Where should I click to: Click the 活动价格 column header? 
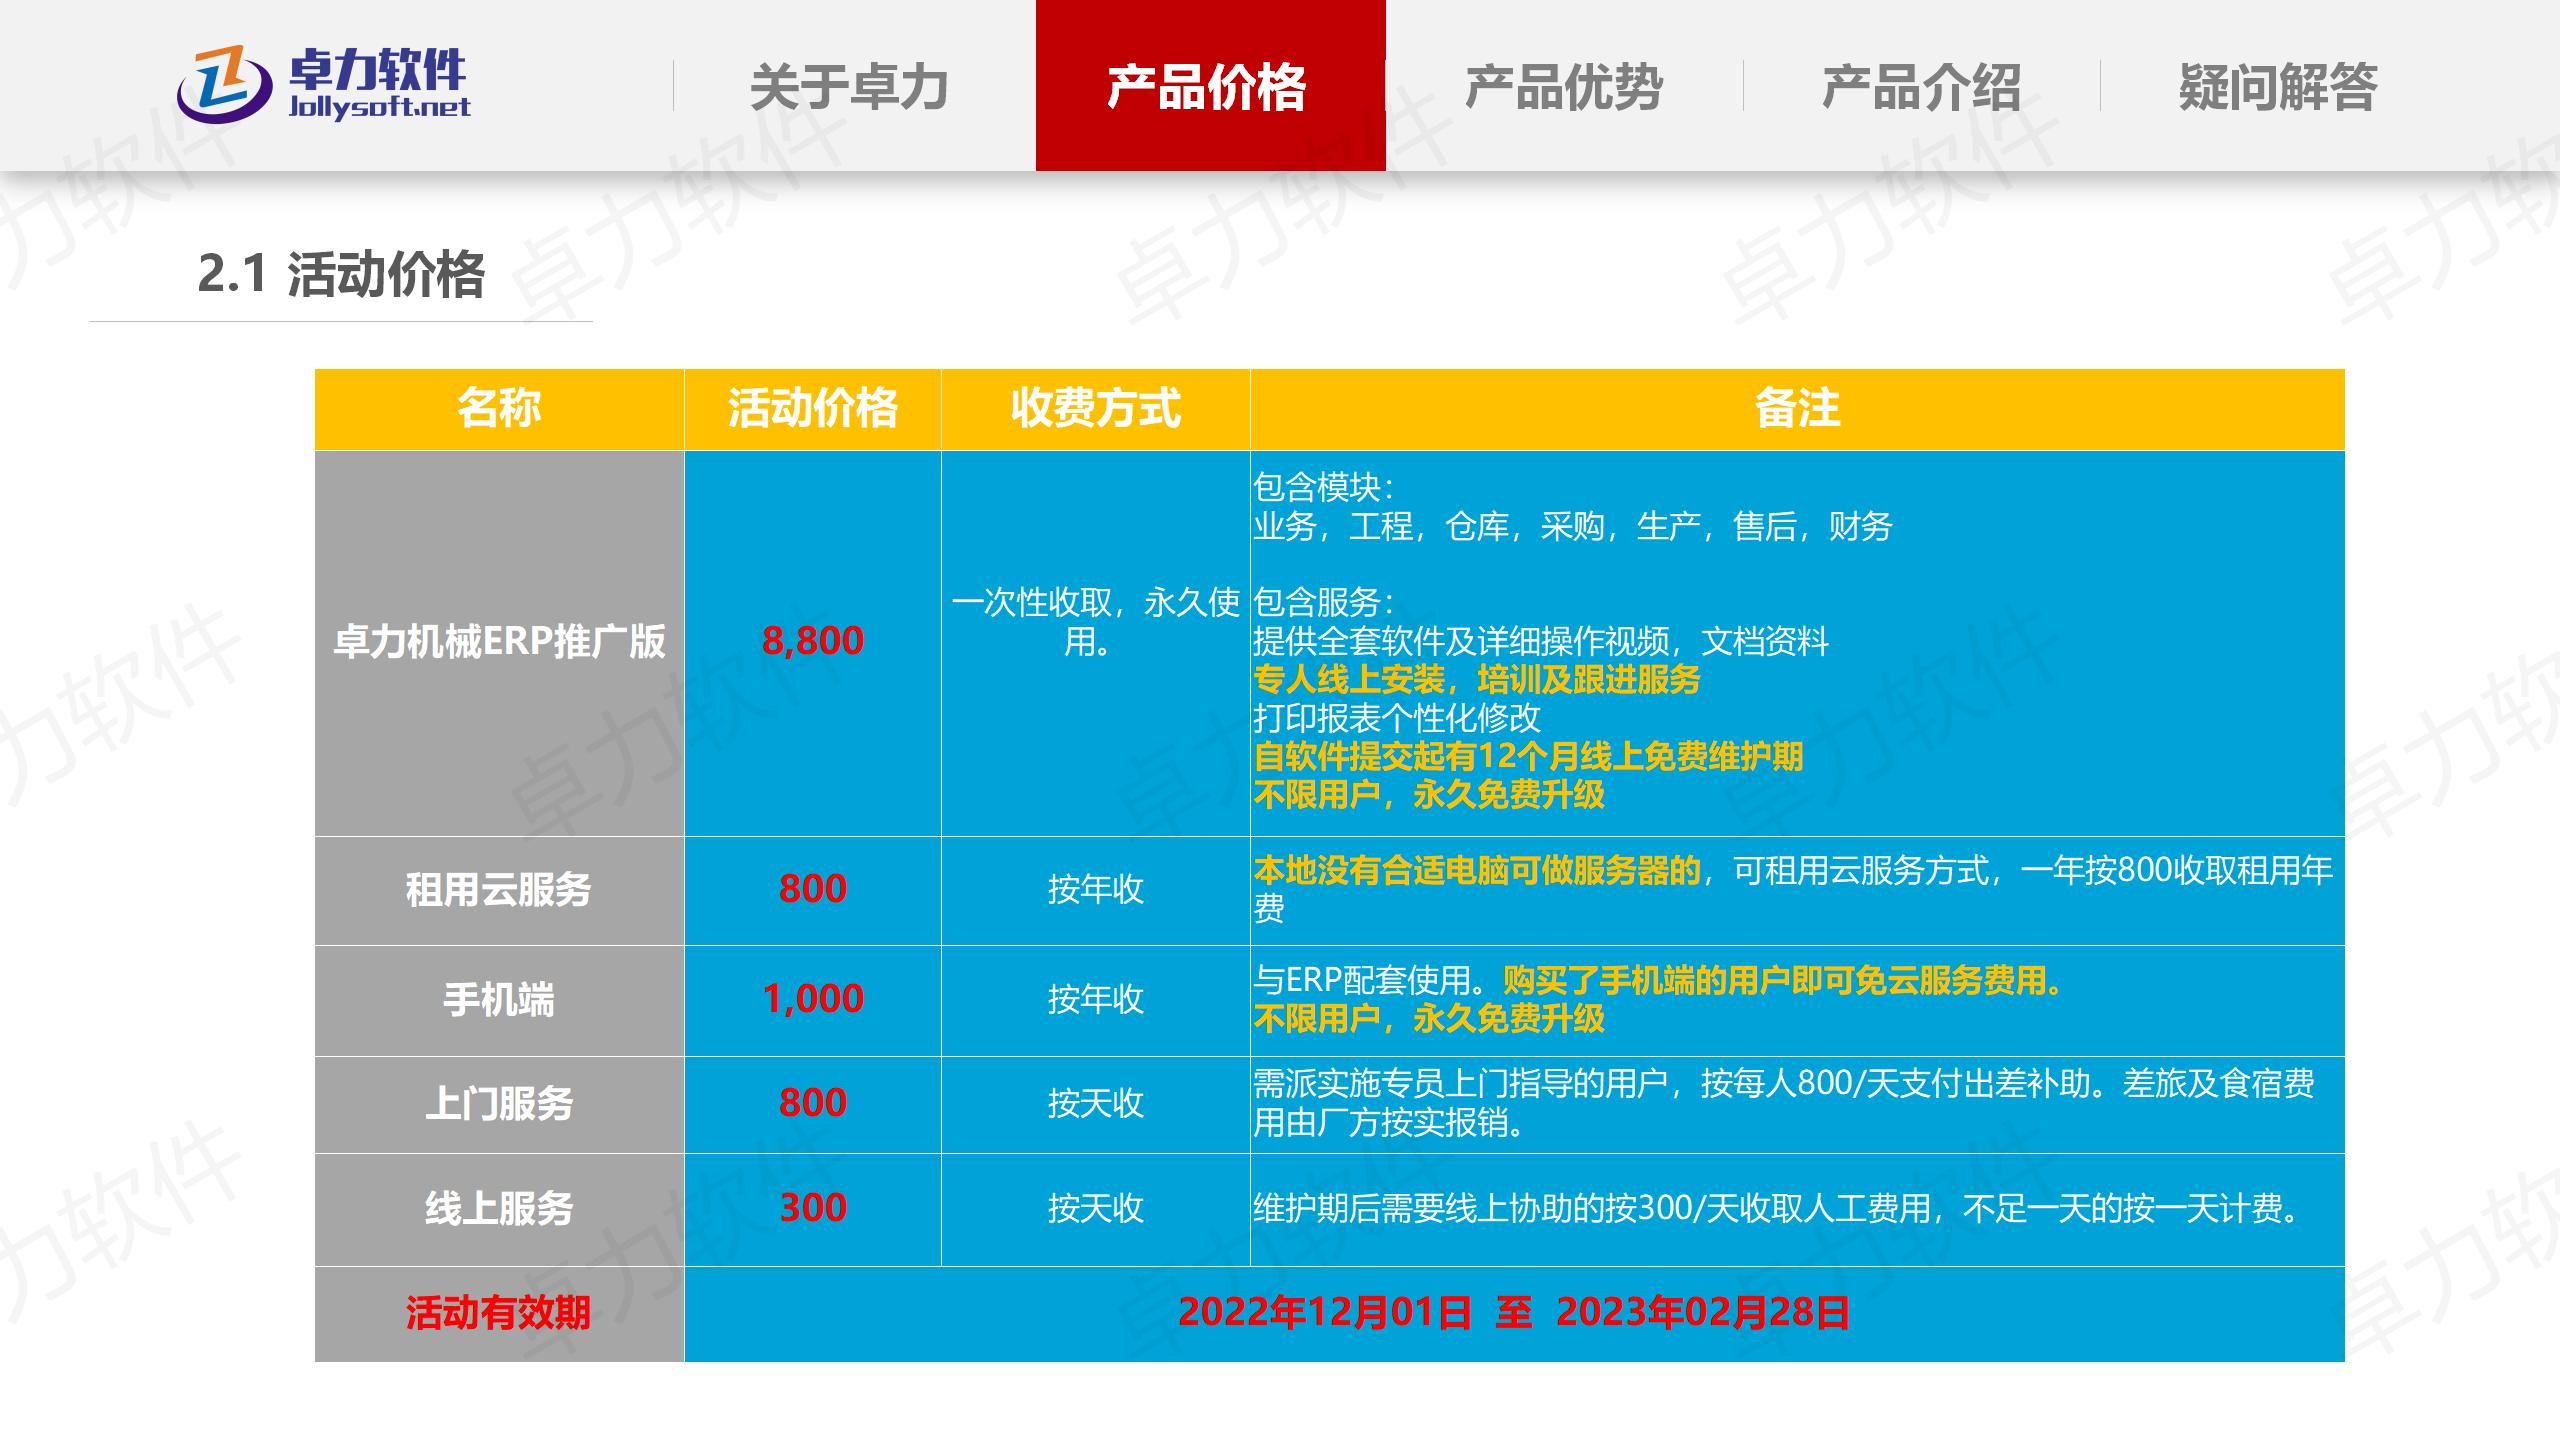click(813, 409)
